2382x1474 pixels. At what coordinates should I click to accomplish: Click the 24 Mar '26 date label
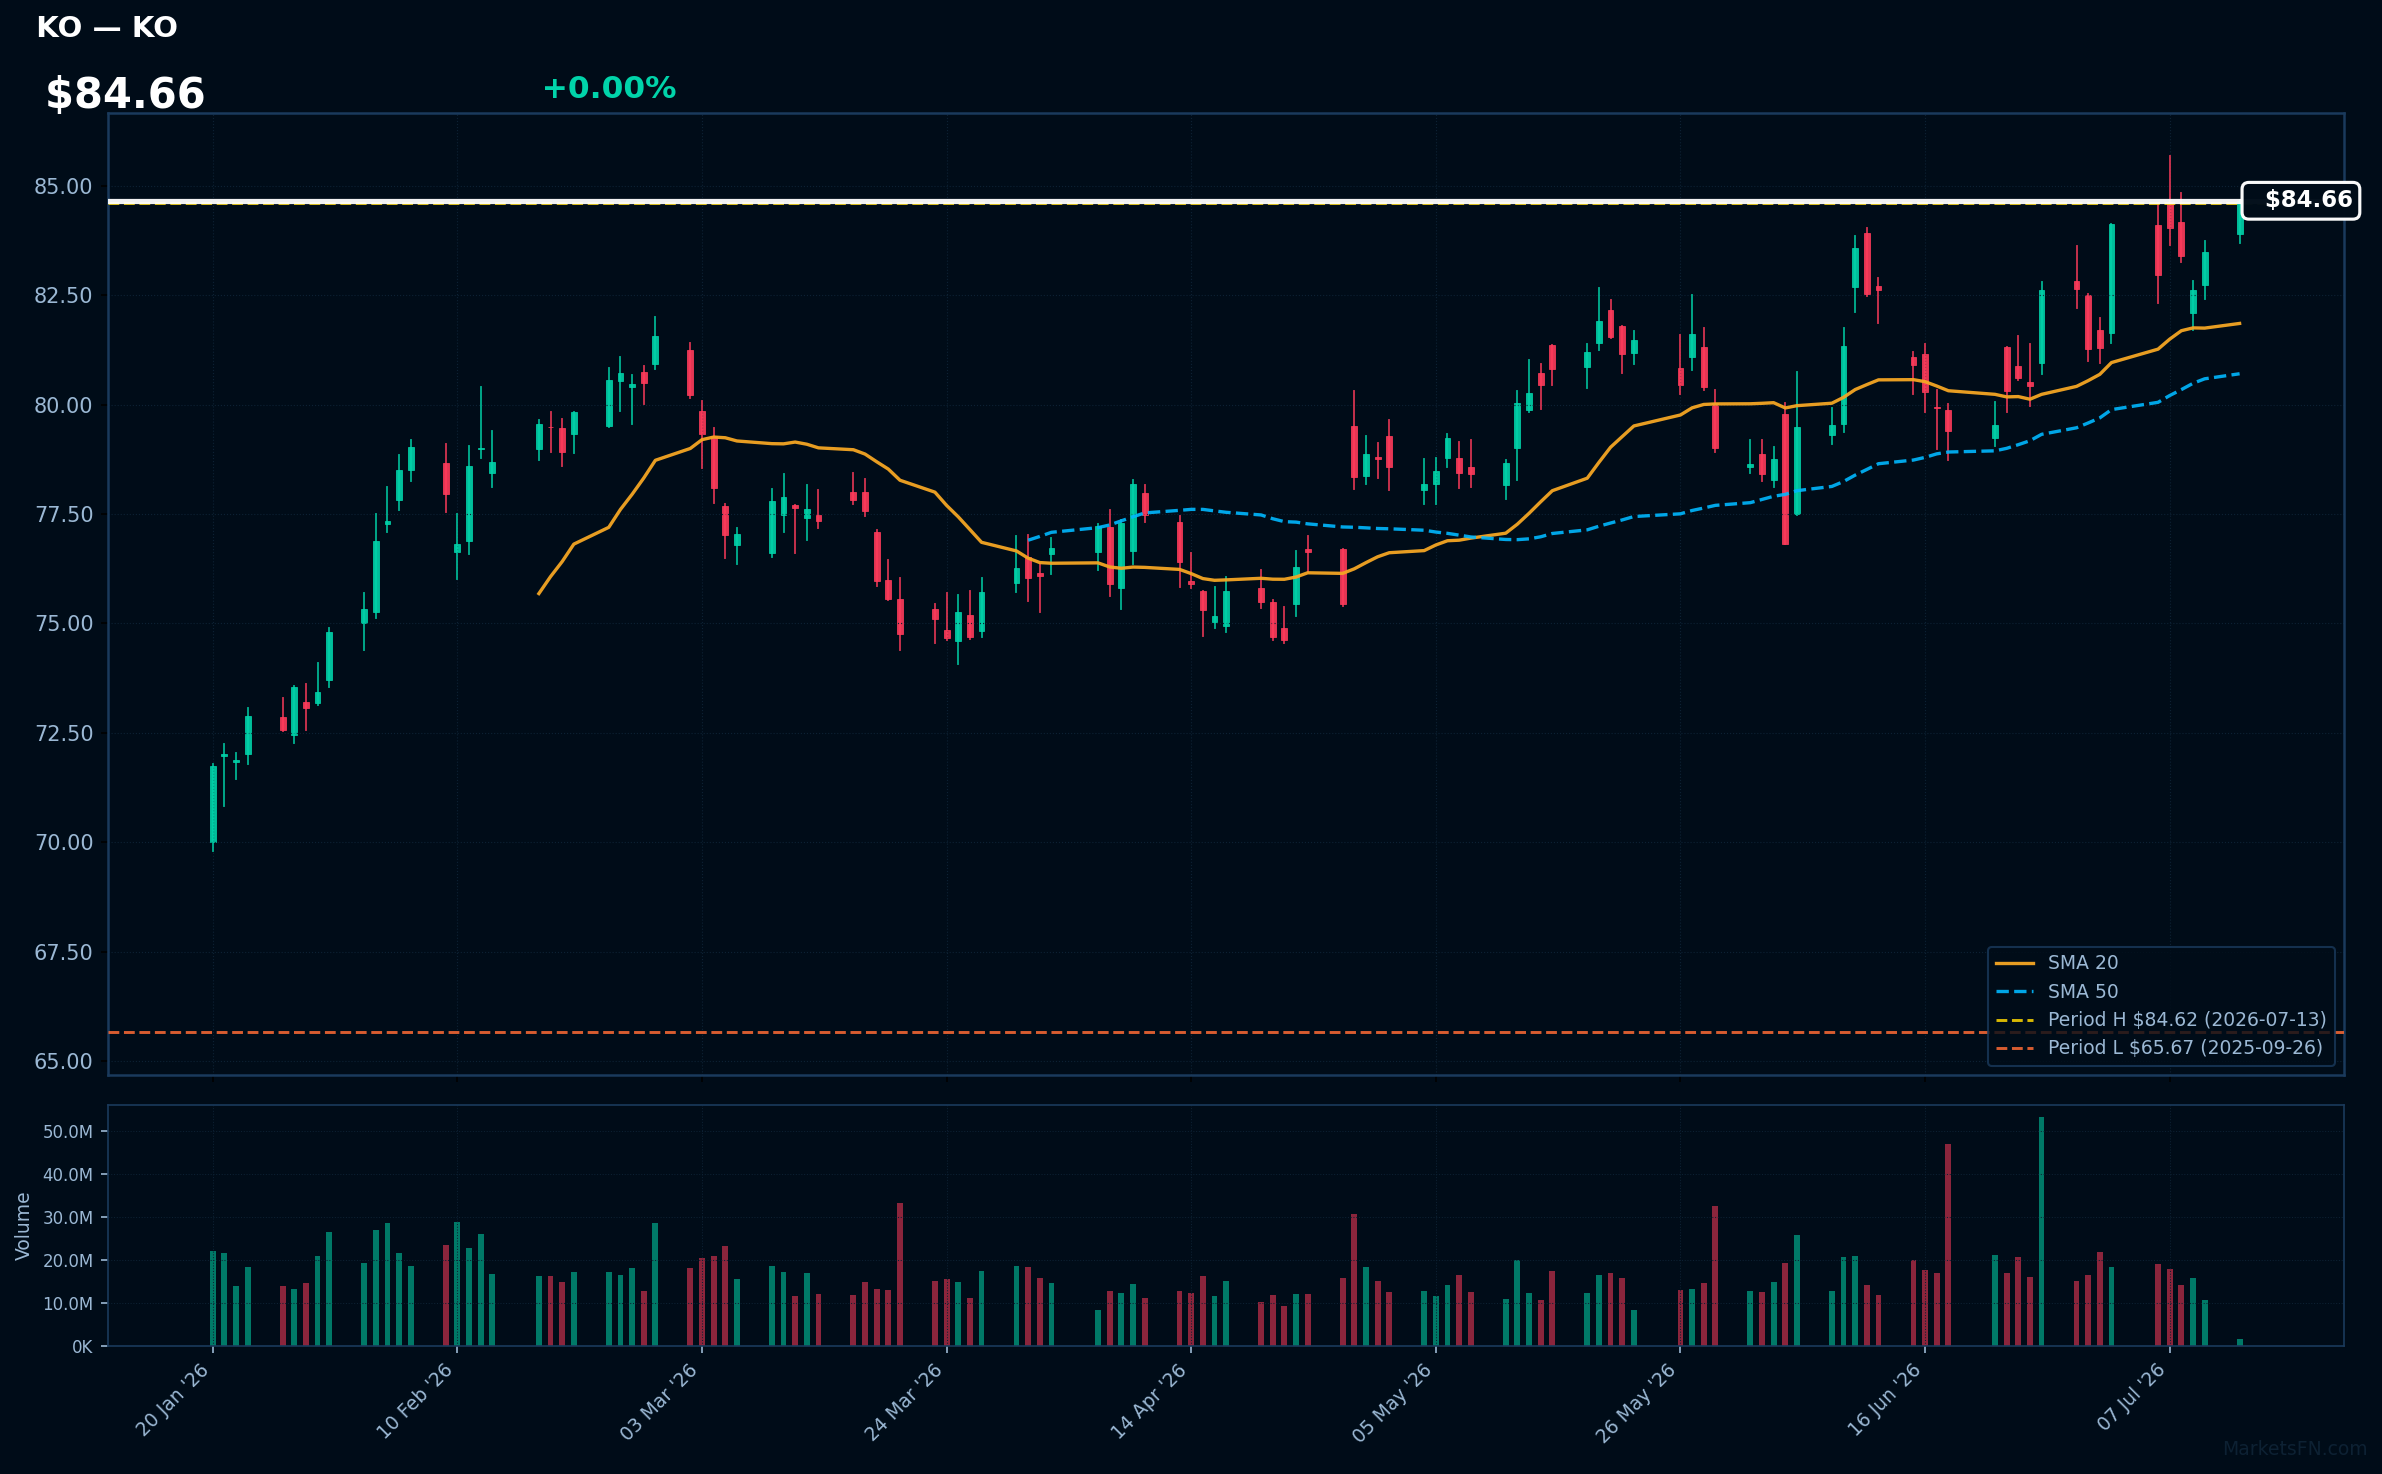(903, 1401)
